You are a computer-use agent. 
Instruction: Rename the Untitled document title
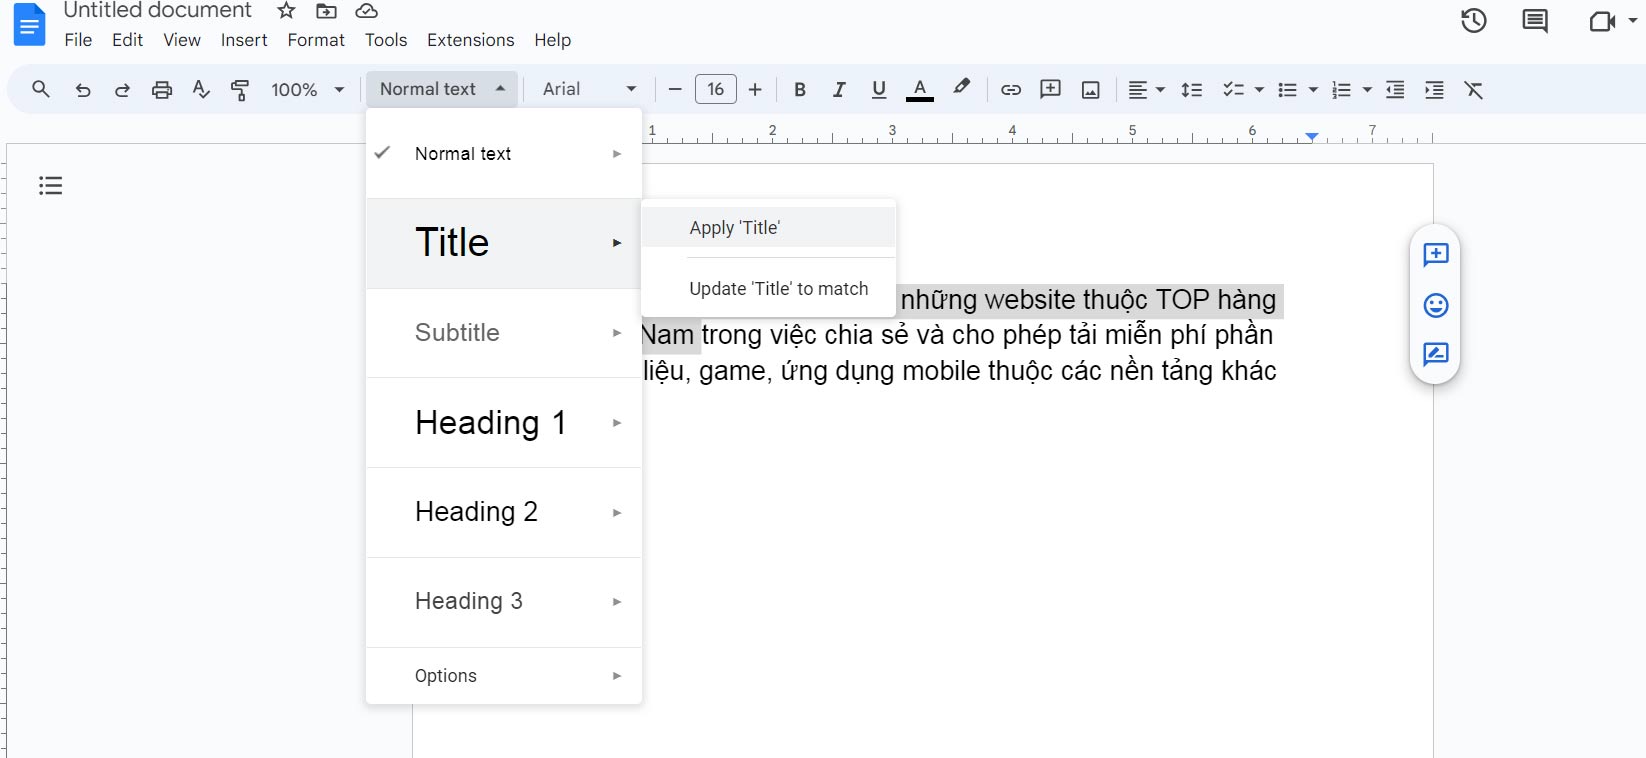click(157, 11)
